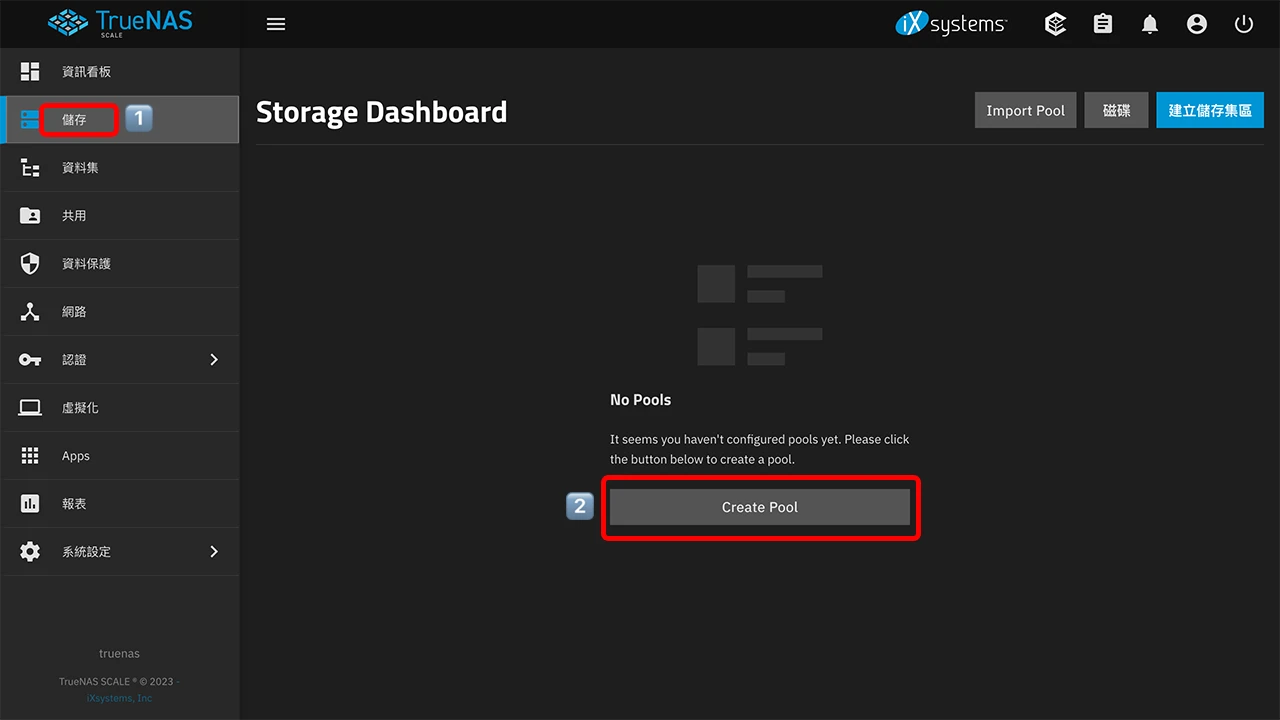1280x720 pixels.
Task: Click the TrueCommand status icon in header
Action: [1055, 24]
